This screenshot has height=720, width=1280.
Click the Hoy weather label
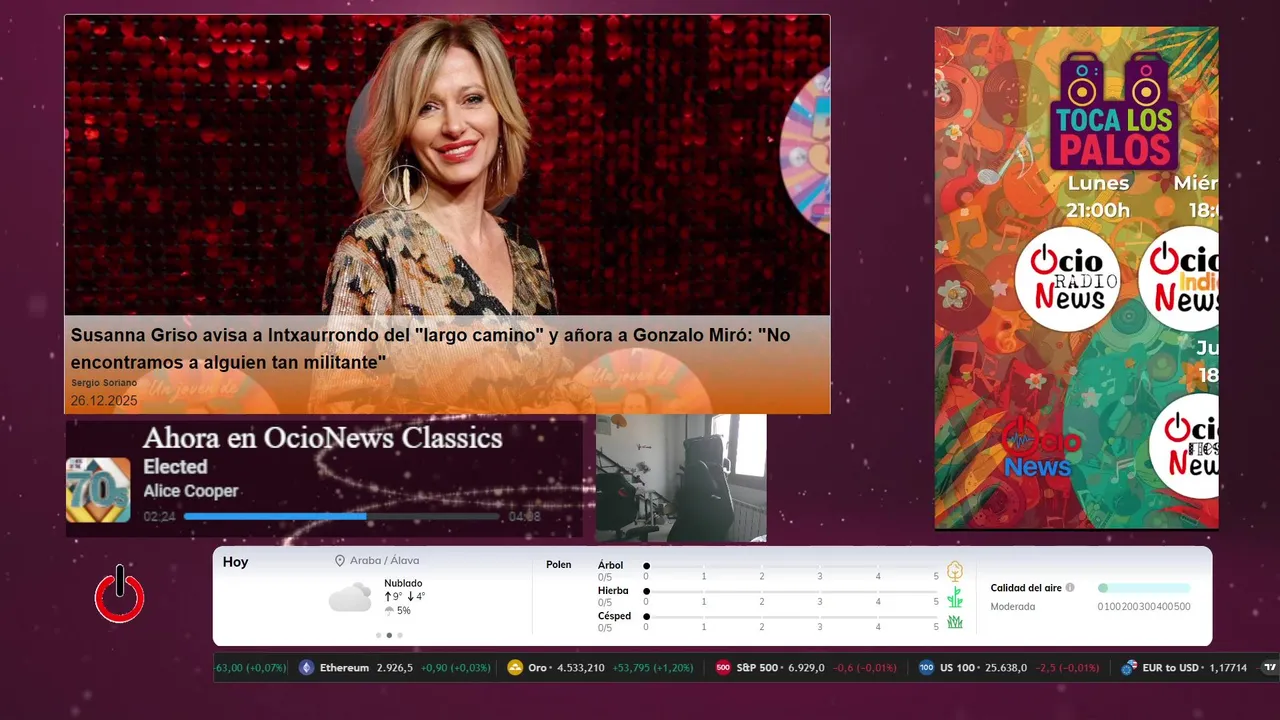pyautogui.click(x=235, y=562)
